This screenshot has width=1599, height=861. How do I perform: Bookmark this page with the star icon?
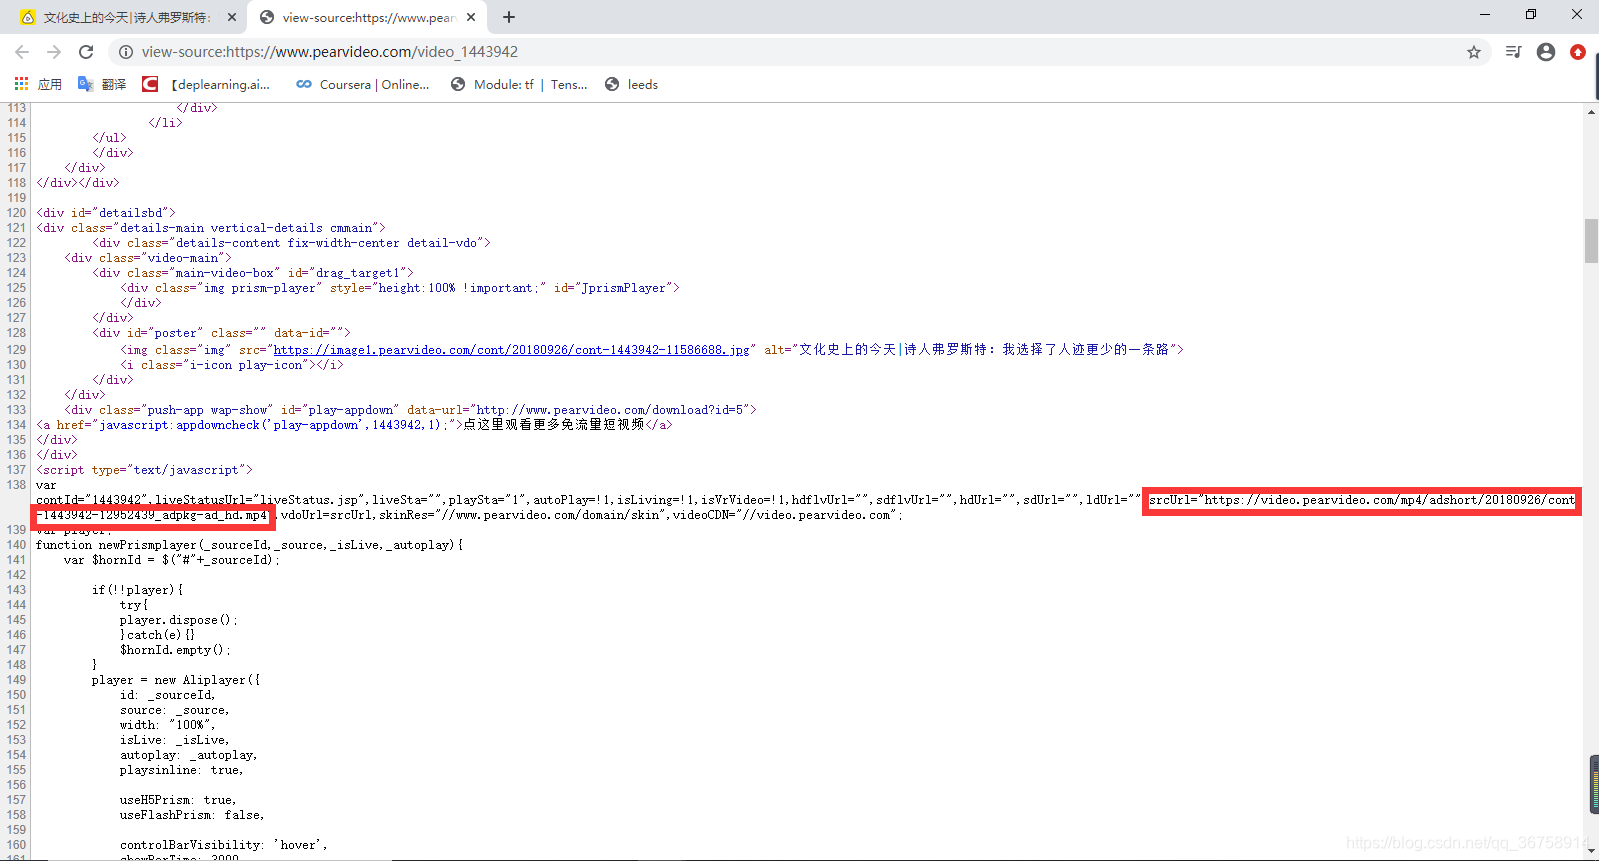point(1474,52)
